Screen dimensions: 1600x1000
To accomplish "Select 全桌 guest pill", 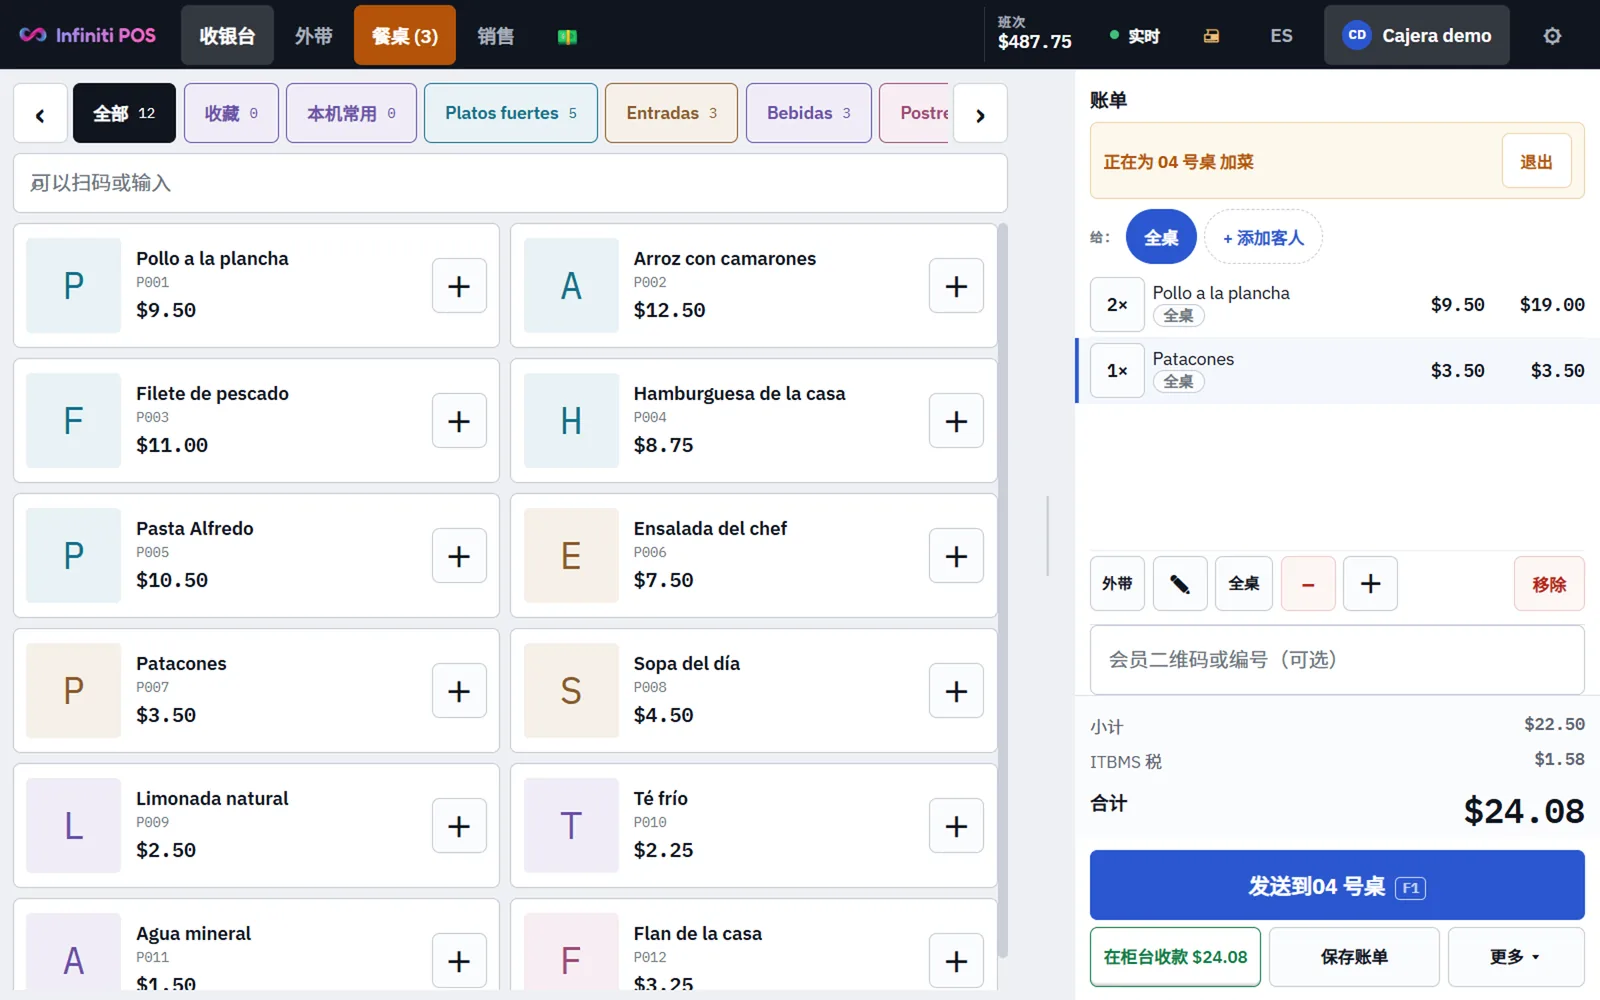I will tap(1161, 237).
